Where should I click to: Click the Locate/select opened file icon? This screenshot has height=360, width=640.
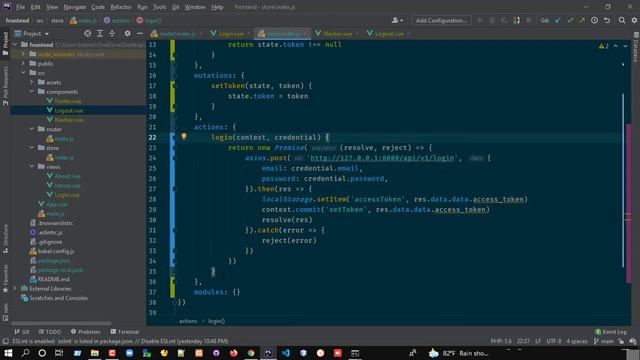[x=87, y=33]
